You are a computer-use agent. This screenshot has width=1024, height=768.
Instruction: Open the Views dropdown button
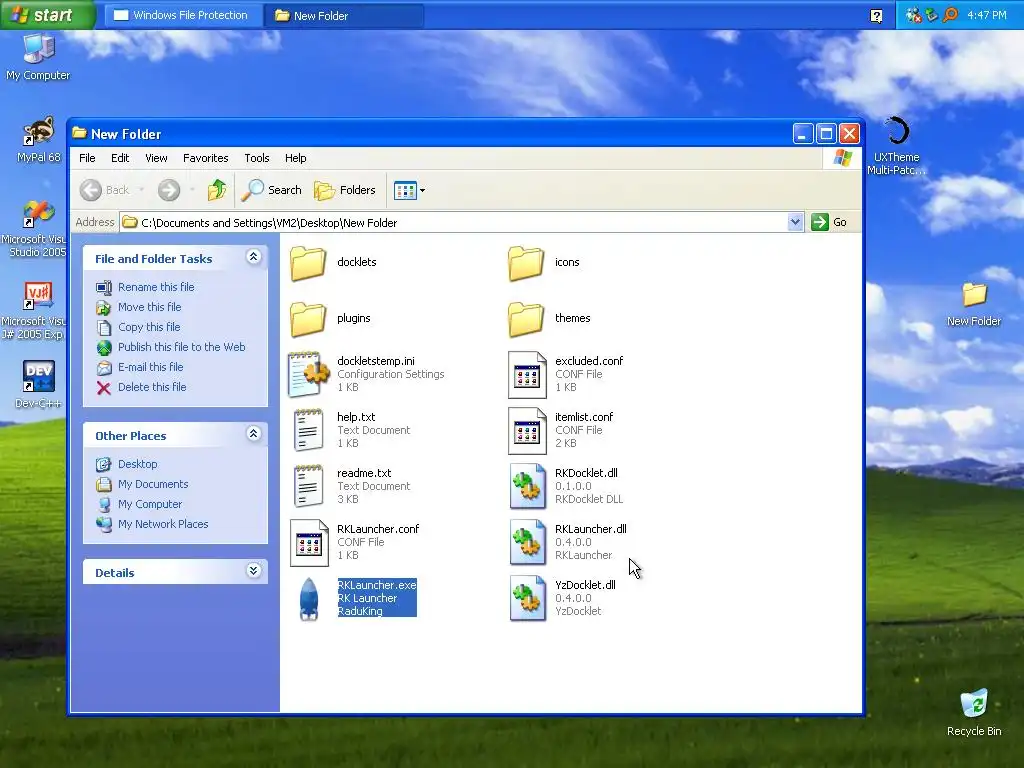[x=409, y=190]
